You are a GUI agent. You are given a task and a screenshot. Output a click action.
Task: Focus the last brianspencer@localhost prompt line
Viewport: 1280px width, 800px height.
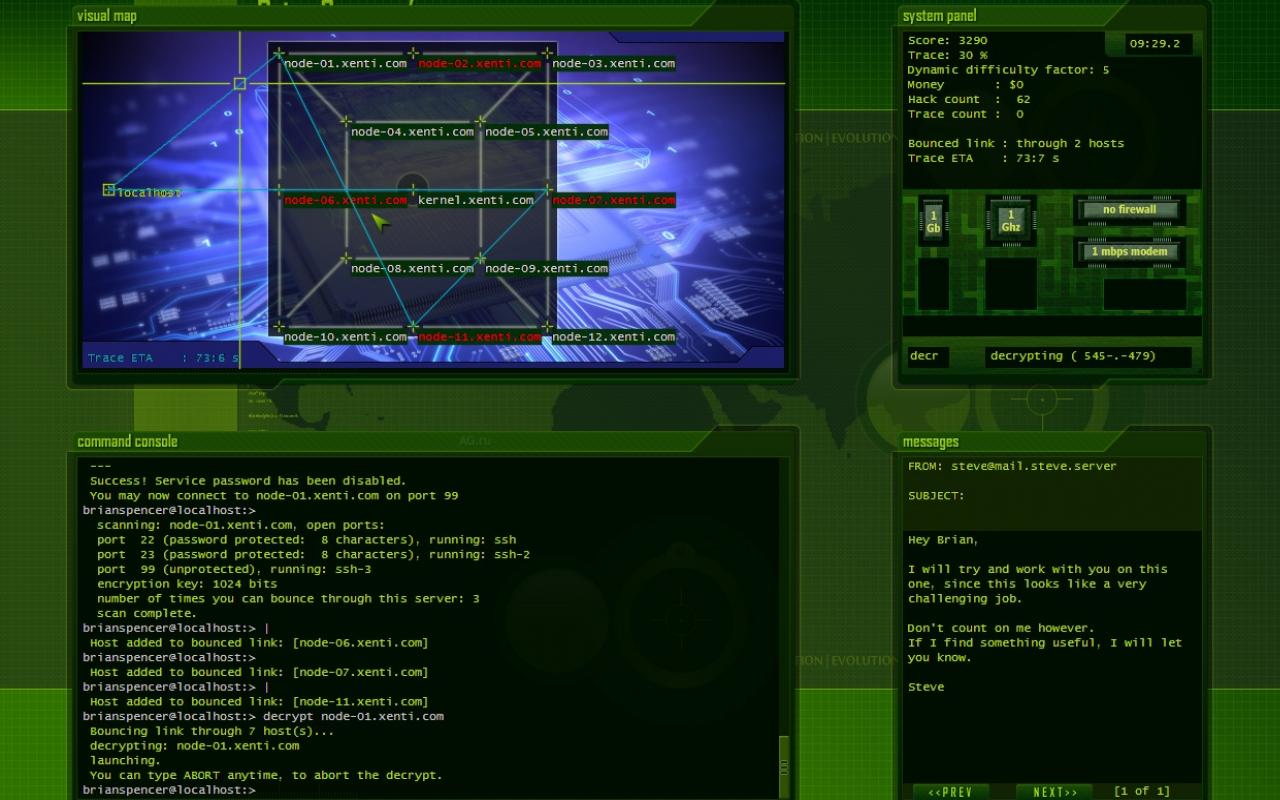point(170,790)
